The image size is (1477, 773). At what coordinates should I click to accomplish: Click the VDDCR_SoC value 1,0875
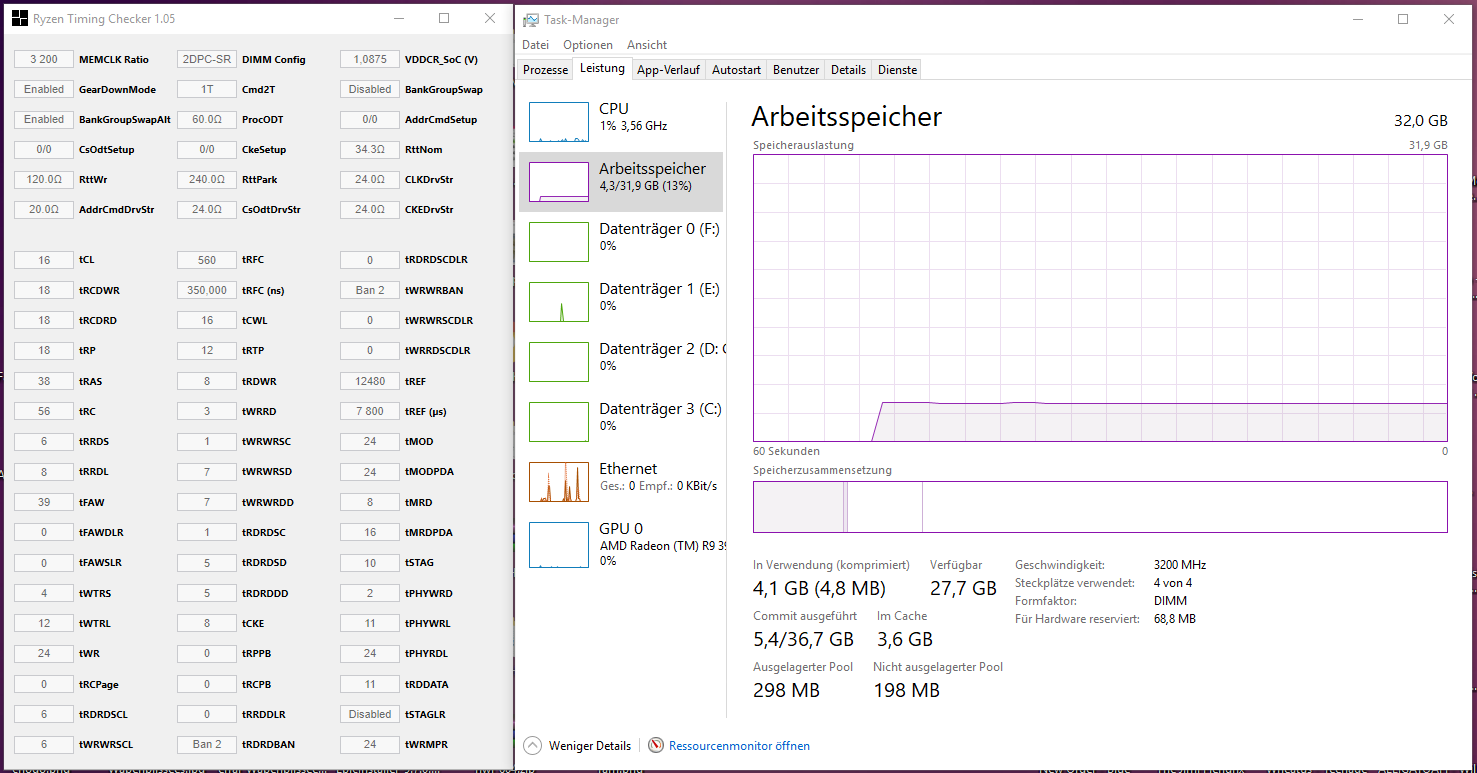pos(370,59)
